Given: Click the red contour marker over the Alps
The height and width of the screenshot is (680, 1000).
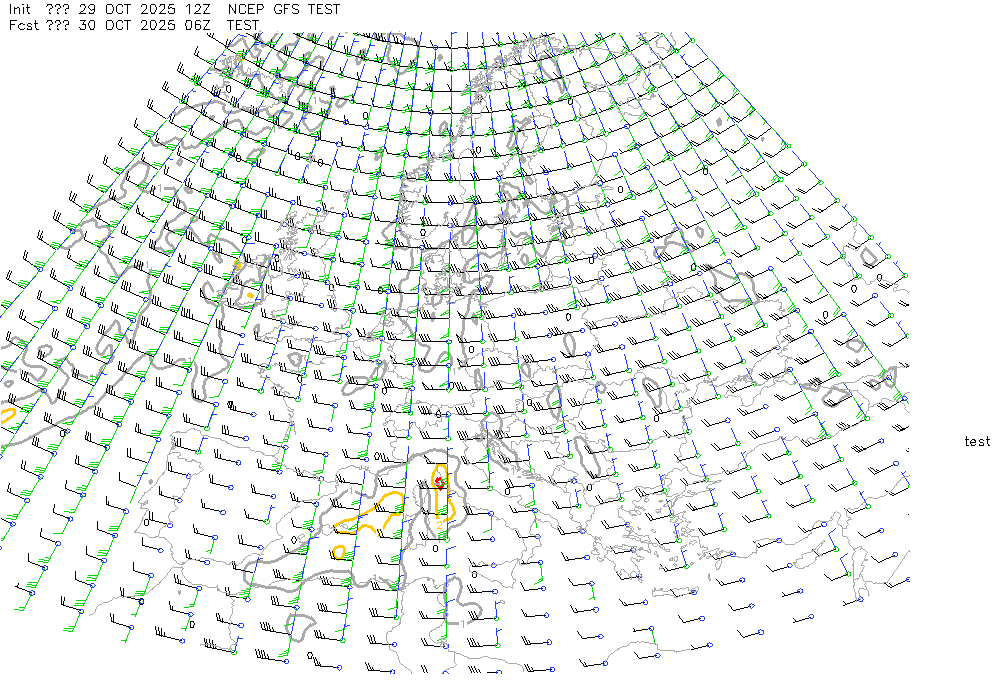Looking at the screenshot, I should tap(439, 482).
